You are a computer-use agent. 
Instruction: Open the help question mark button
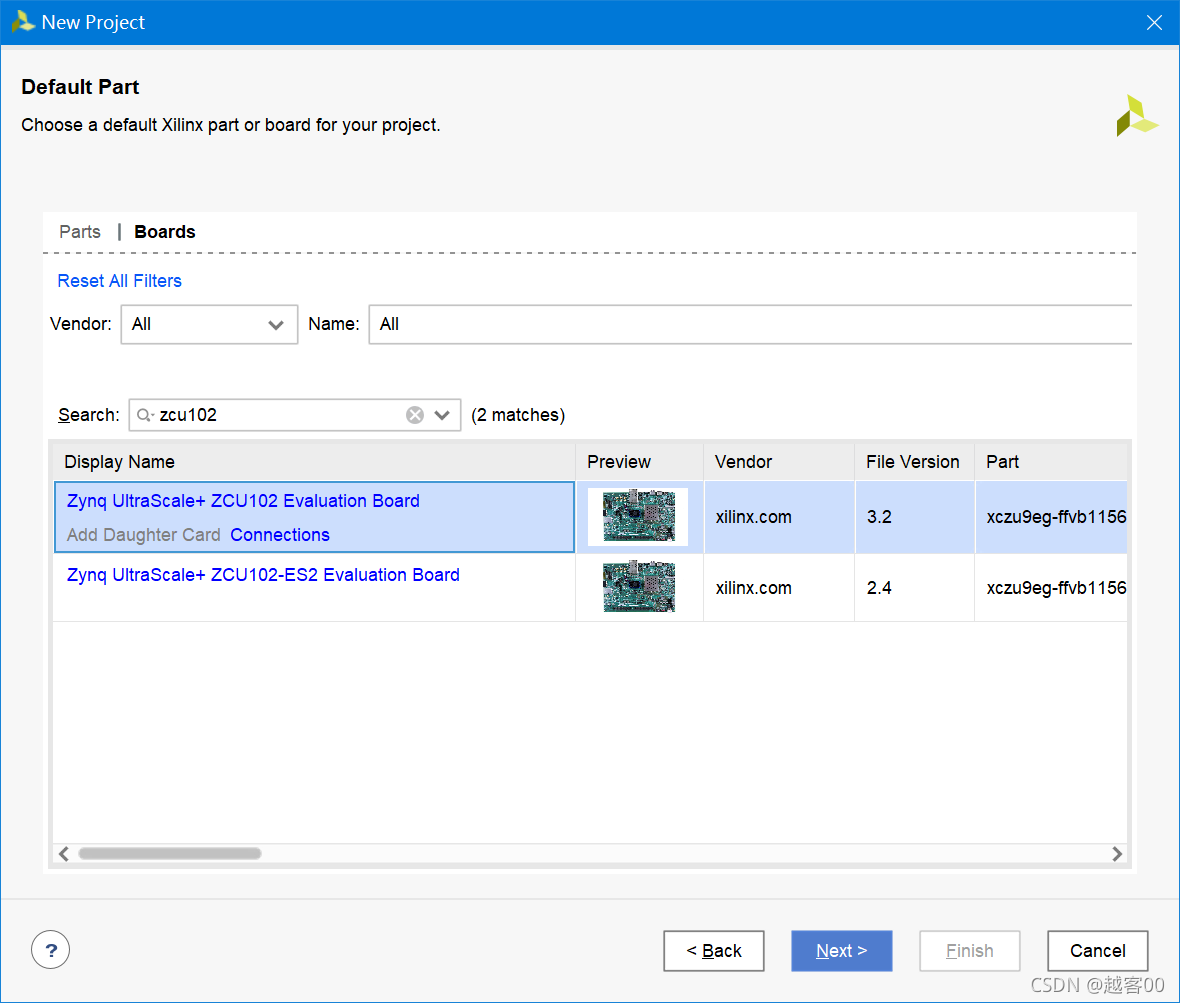(50, 950)
